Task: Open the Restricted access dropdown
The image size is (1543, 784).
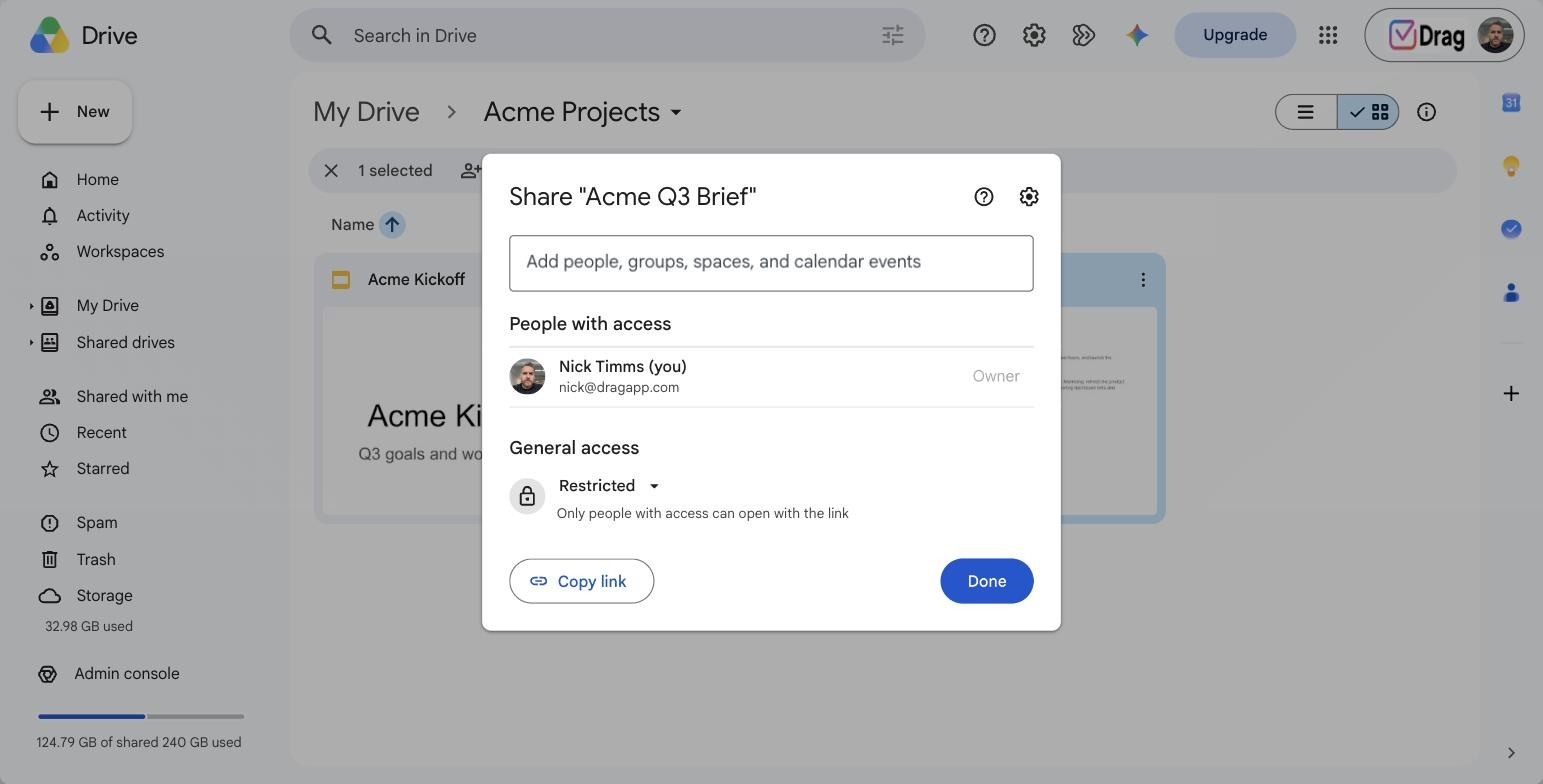Action: tap(609, 486)
